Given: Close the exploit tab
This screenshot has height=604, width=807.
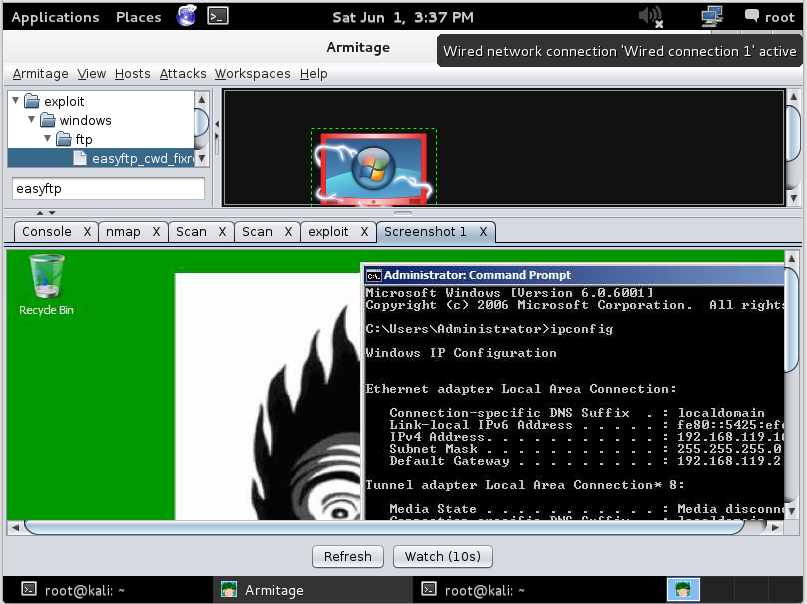Looking at the screenshot, I should point(364,232).
